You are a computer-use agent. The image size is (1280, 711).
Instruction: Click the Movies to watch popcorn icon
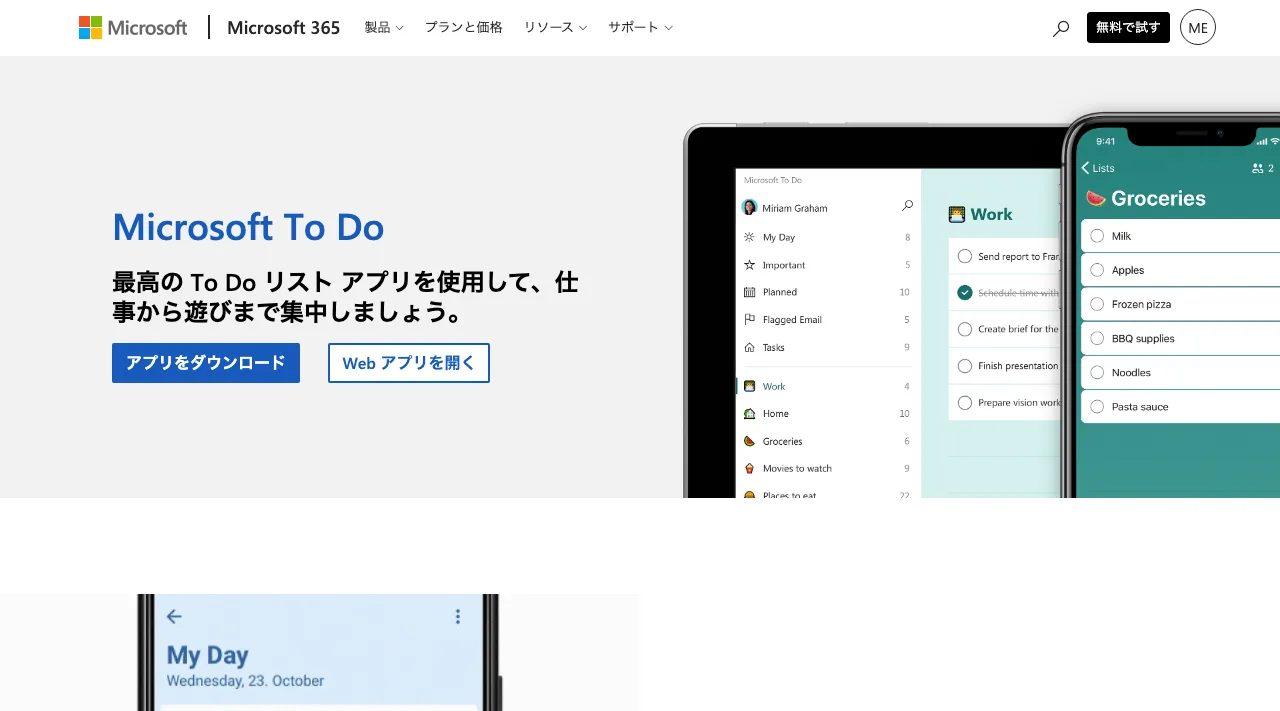(750, 468)
